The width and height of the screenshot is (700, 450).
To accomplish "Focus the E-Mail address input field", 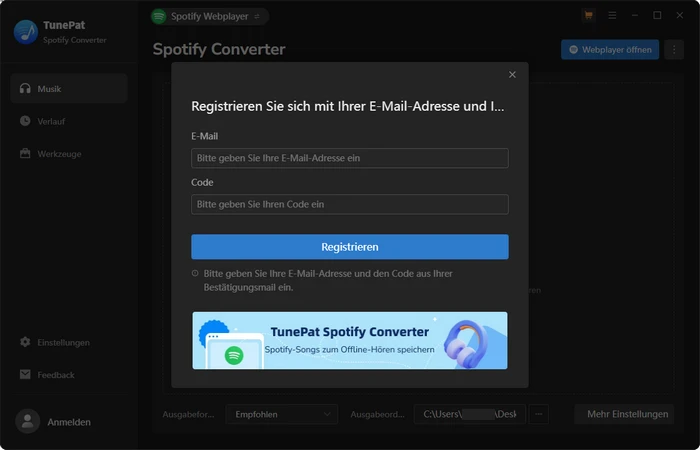I will 350,158.
